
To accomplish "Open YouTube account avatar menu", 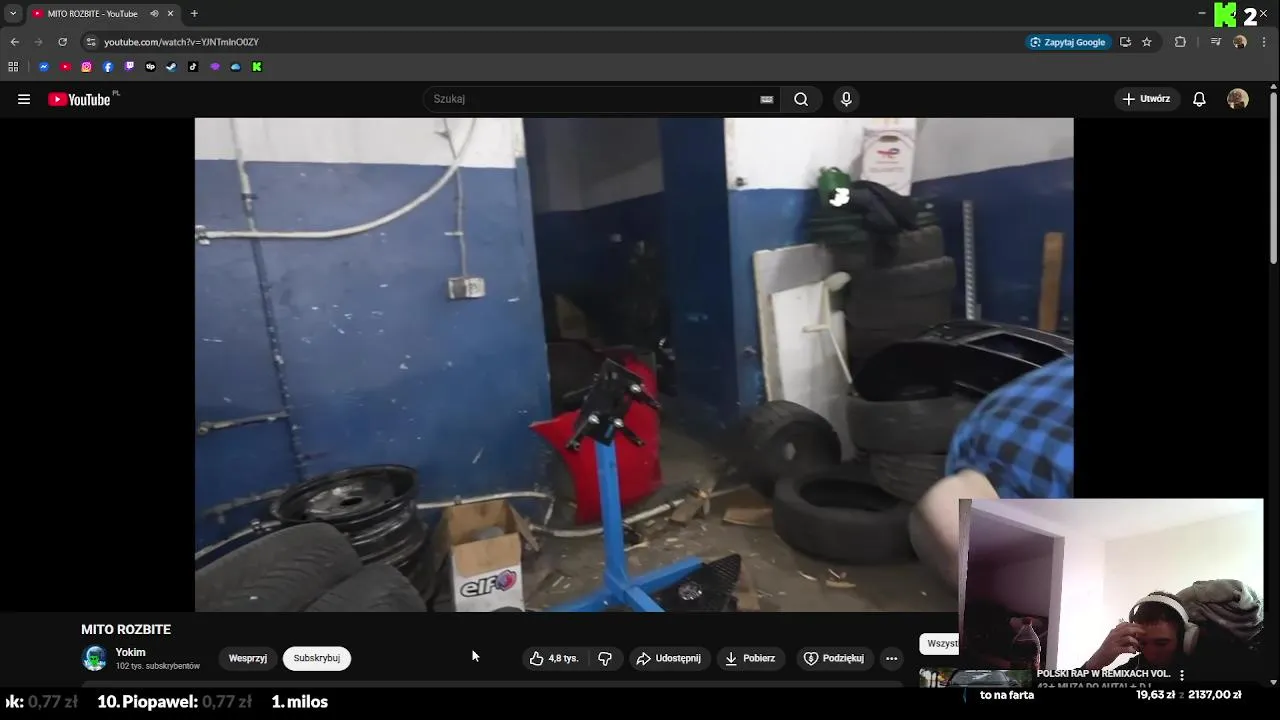I will pos(1238,99).
